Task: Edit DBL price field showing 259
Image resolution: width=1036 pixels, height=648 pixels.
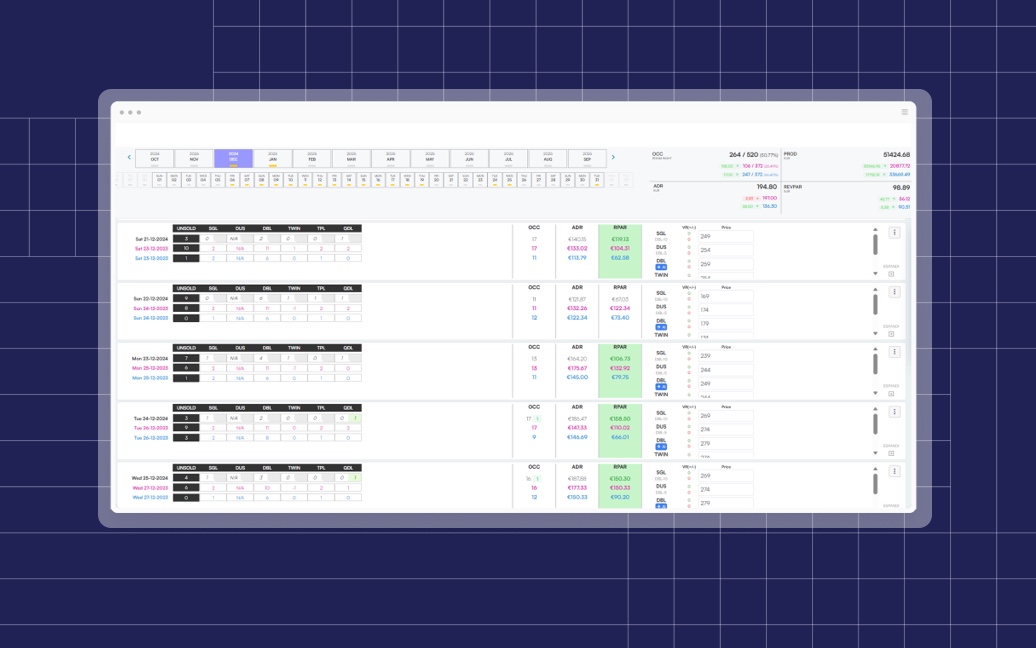Action: [725, 264]
